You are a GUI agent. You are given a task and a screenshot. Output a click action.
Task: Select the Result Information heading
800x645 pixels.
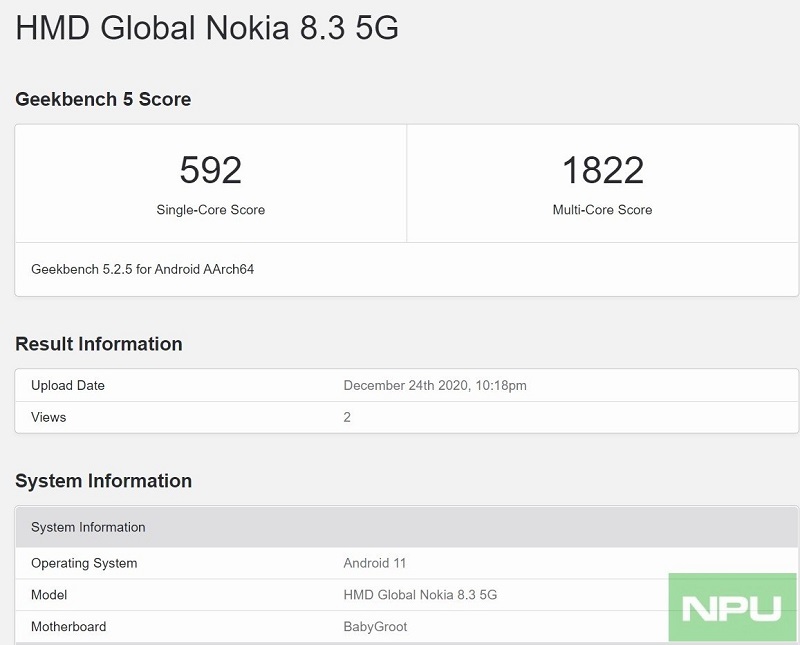pos(99,344)
